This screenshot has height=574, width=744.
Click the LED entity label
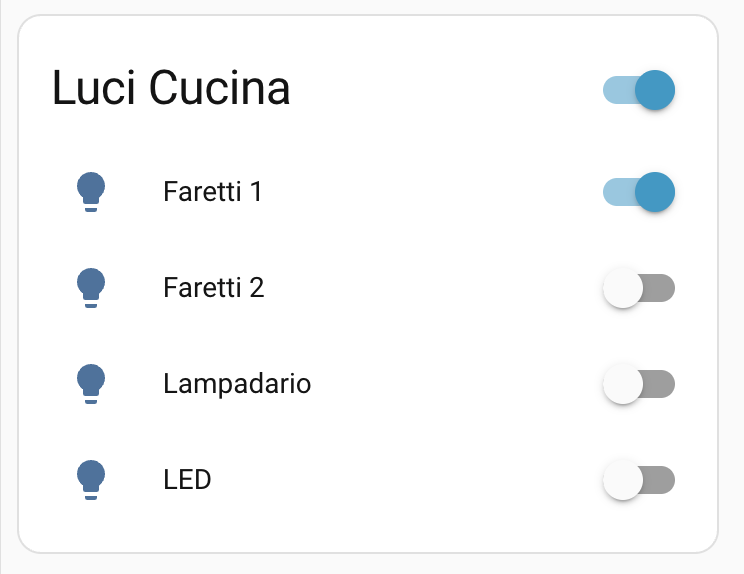pyautogui.click(x=187, y=480)
